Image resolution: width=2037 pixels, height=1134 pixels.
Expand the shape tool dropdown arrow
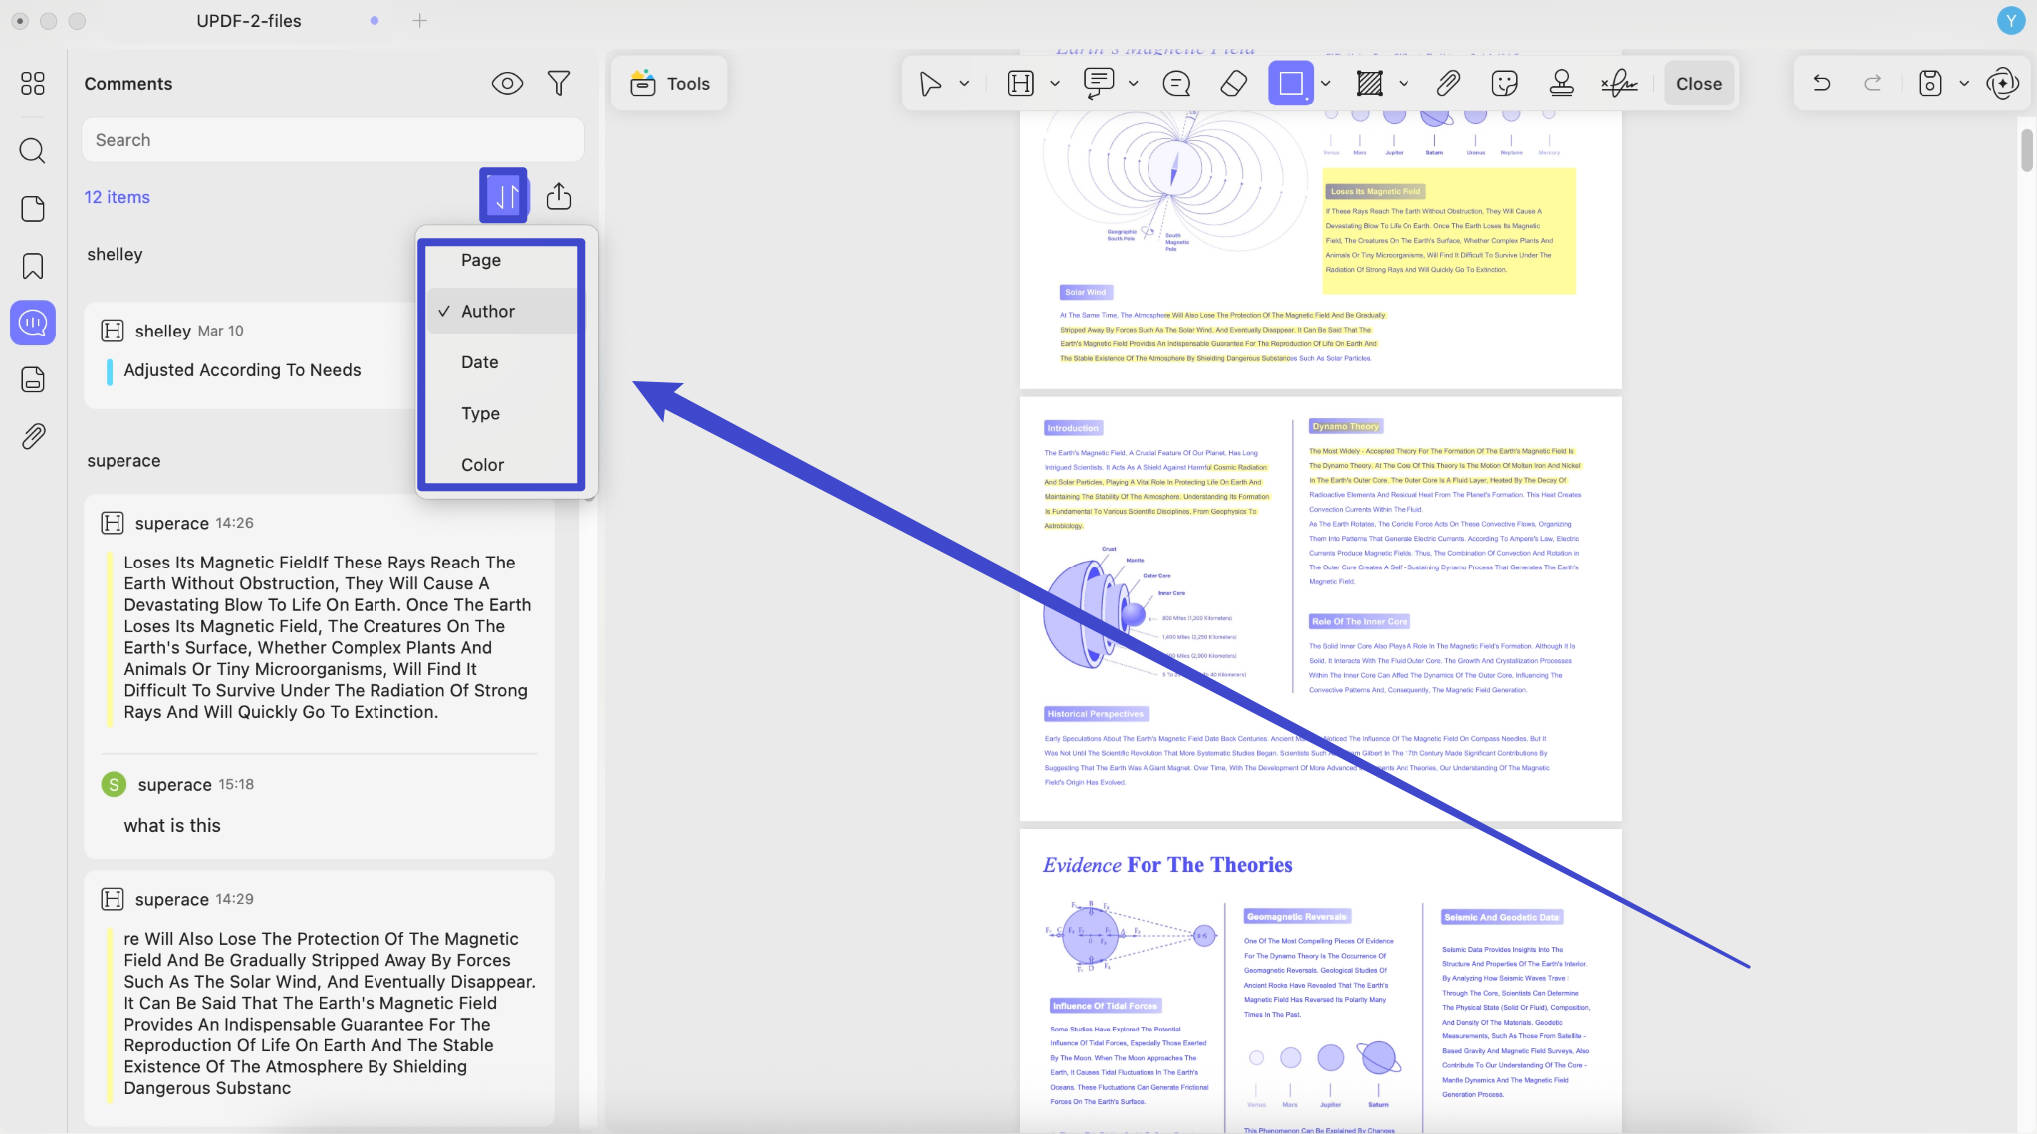pos(1325,84)
